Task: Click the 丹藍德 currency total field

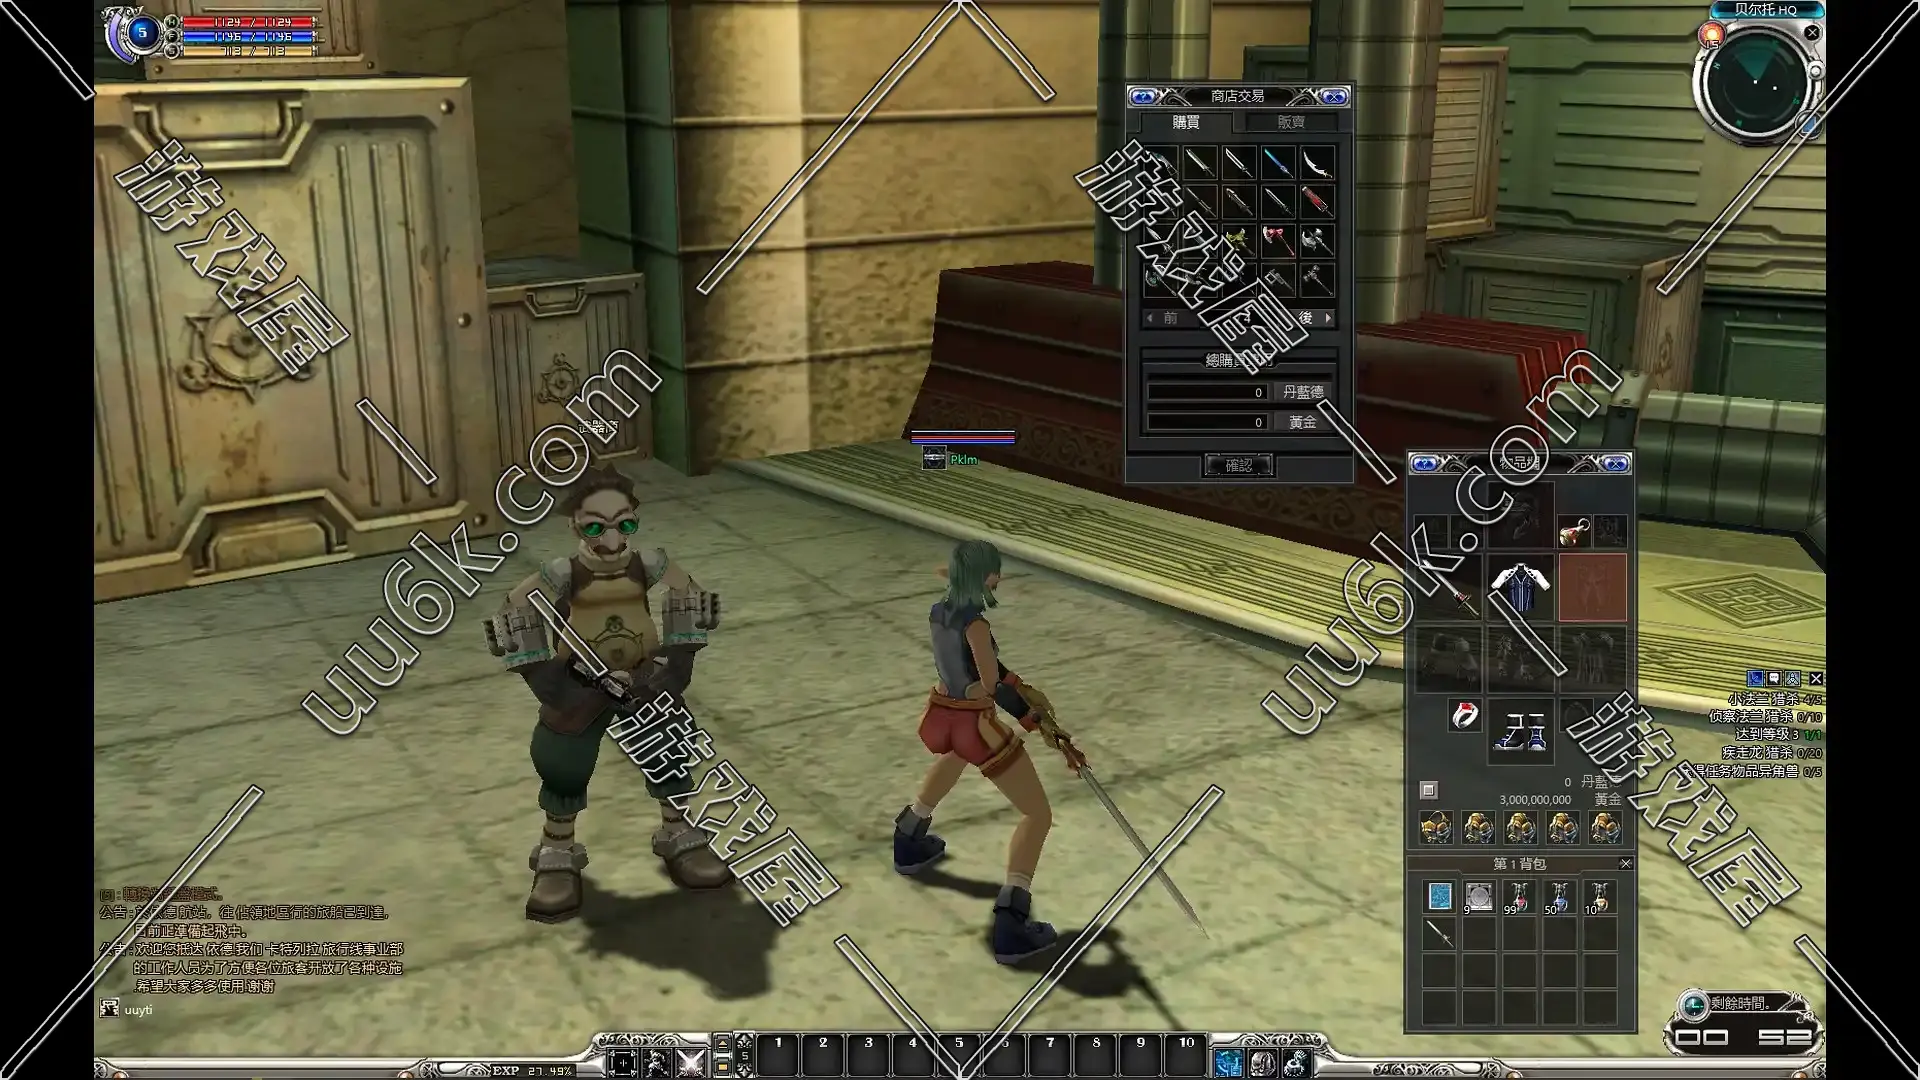Action: click(x=1208, y=392)
